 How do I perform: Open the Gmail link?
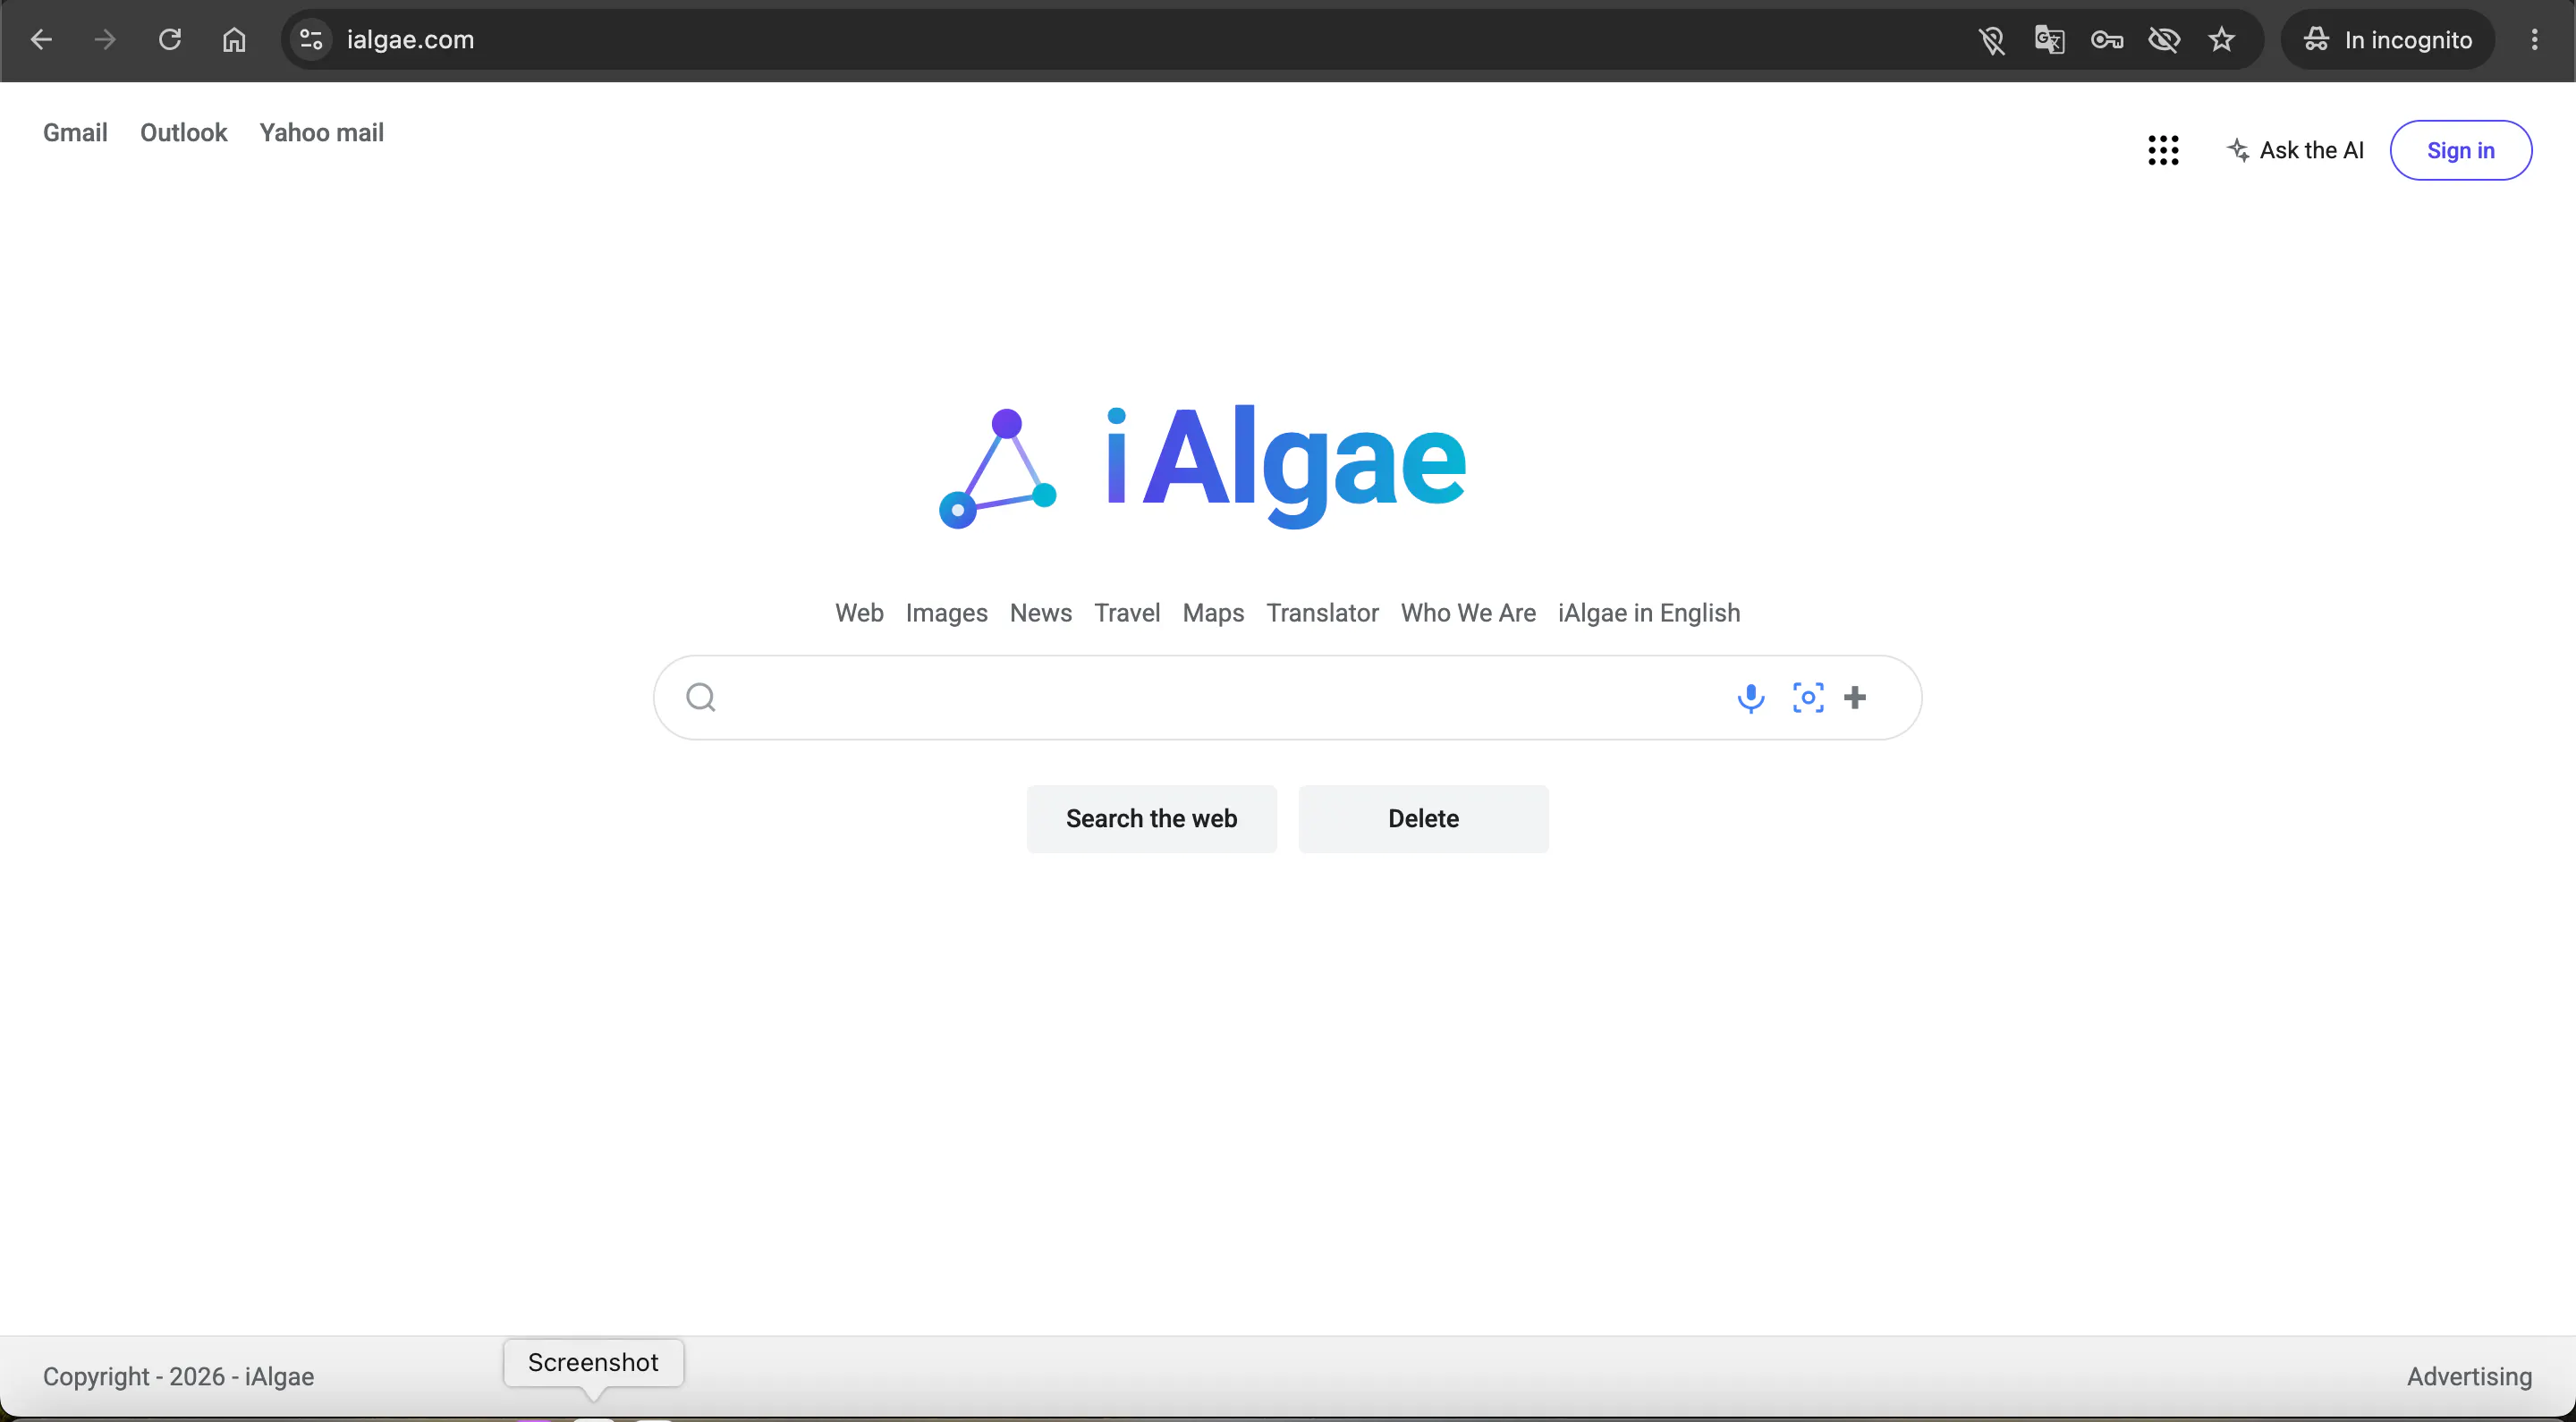pyautogui.click(x=75, y=133)
